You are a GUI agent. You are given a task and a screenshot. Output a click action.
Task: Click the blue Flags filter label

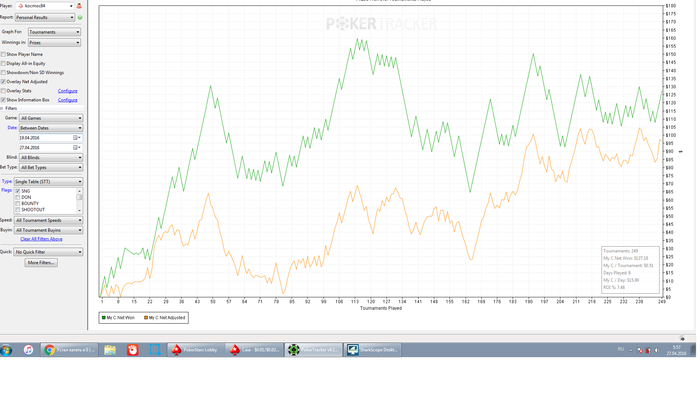click(x=6, y=190)
